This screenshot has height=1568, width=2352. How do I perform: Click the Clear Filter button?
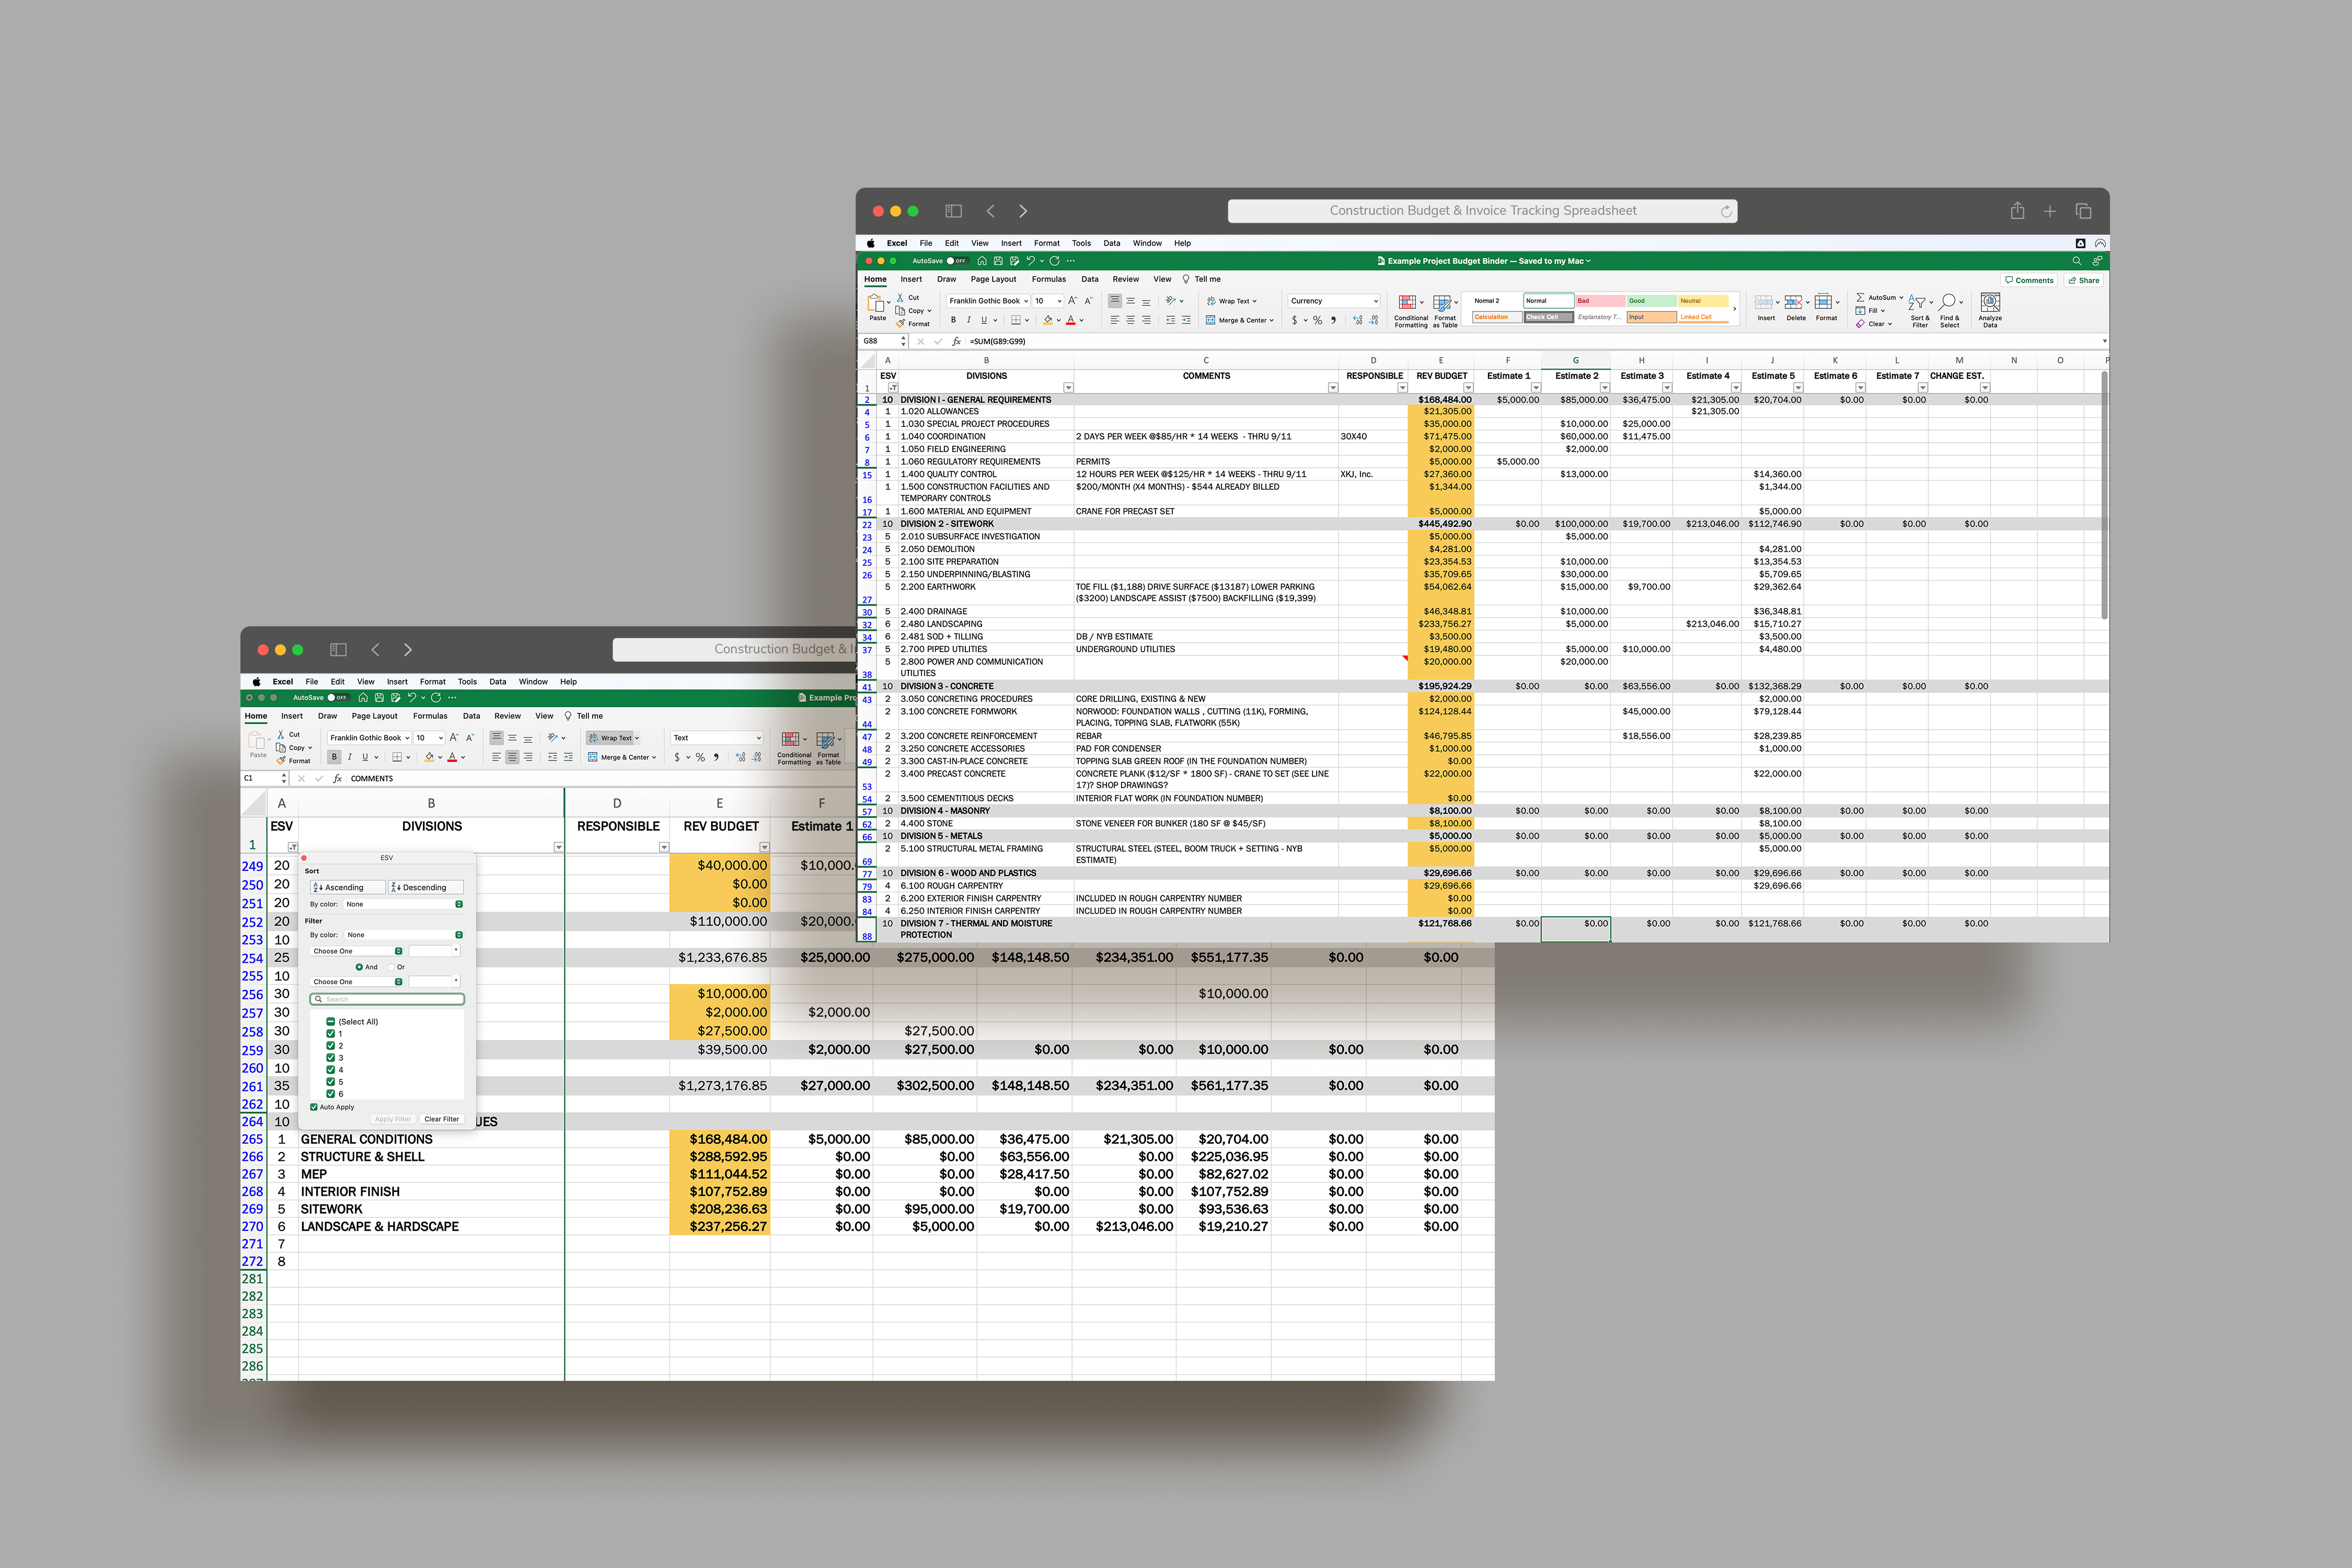[441, 1119]
